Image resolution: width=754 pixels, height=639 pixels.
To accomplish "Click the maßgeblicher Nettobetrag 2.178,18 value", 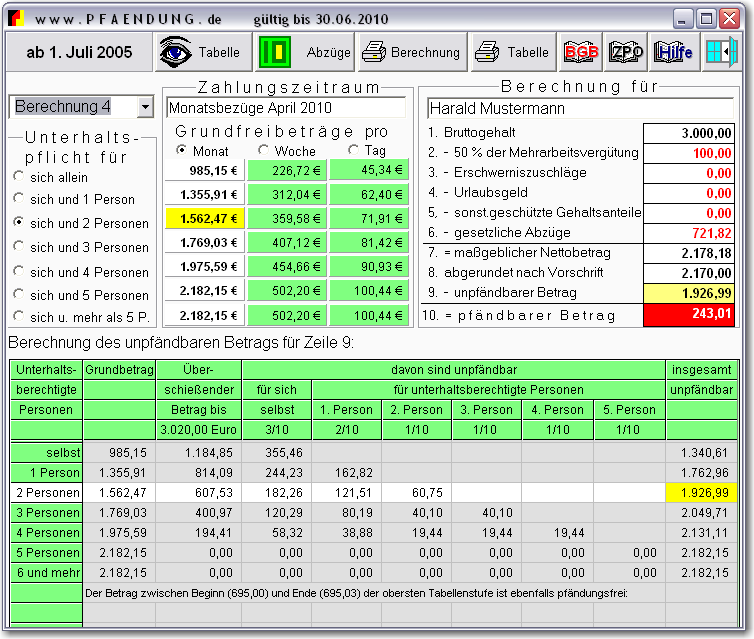I will coord(689,253).
